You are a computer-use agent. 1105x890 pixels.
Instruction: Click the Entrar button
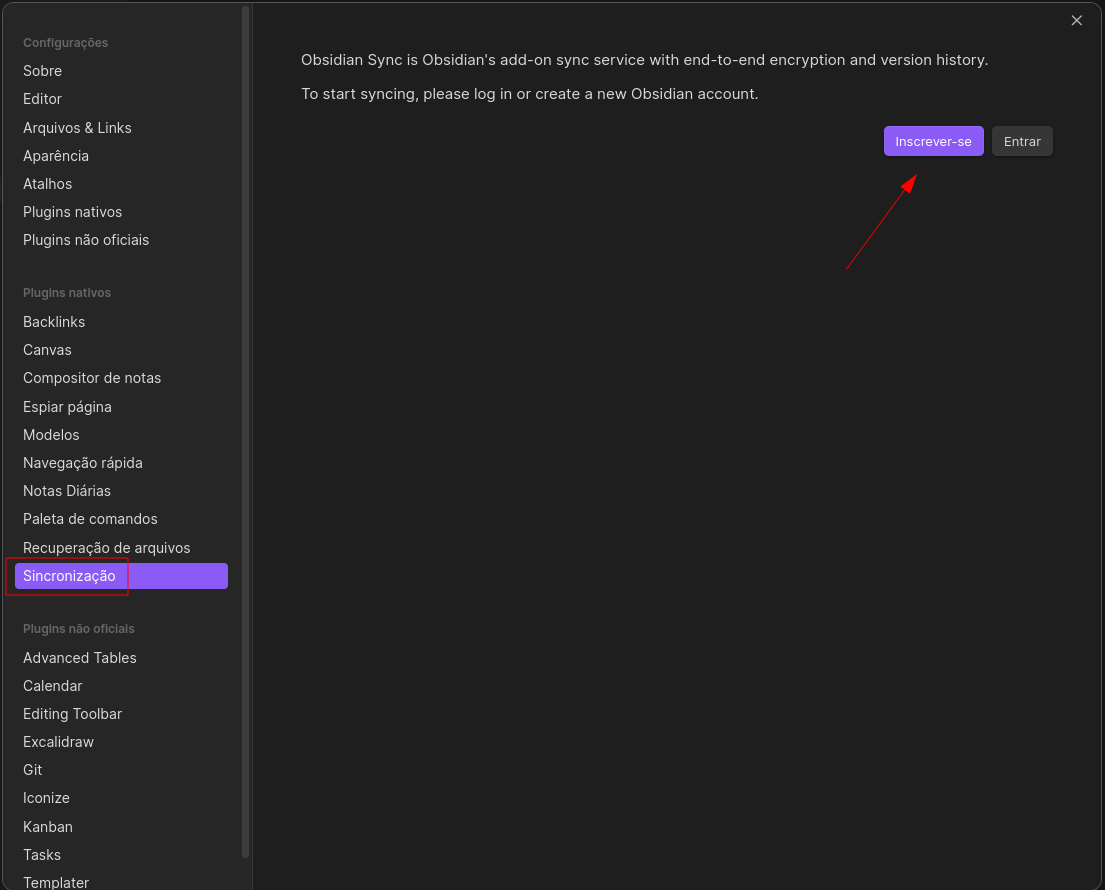1022,141
